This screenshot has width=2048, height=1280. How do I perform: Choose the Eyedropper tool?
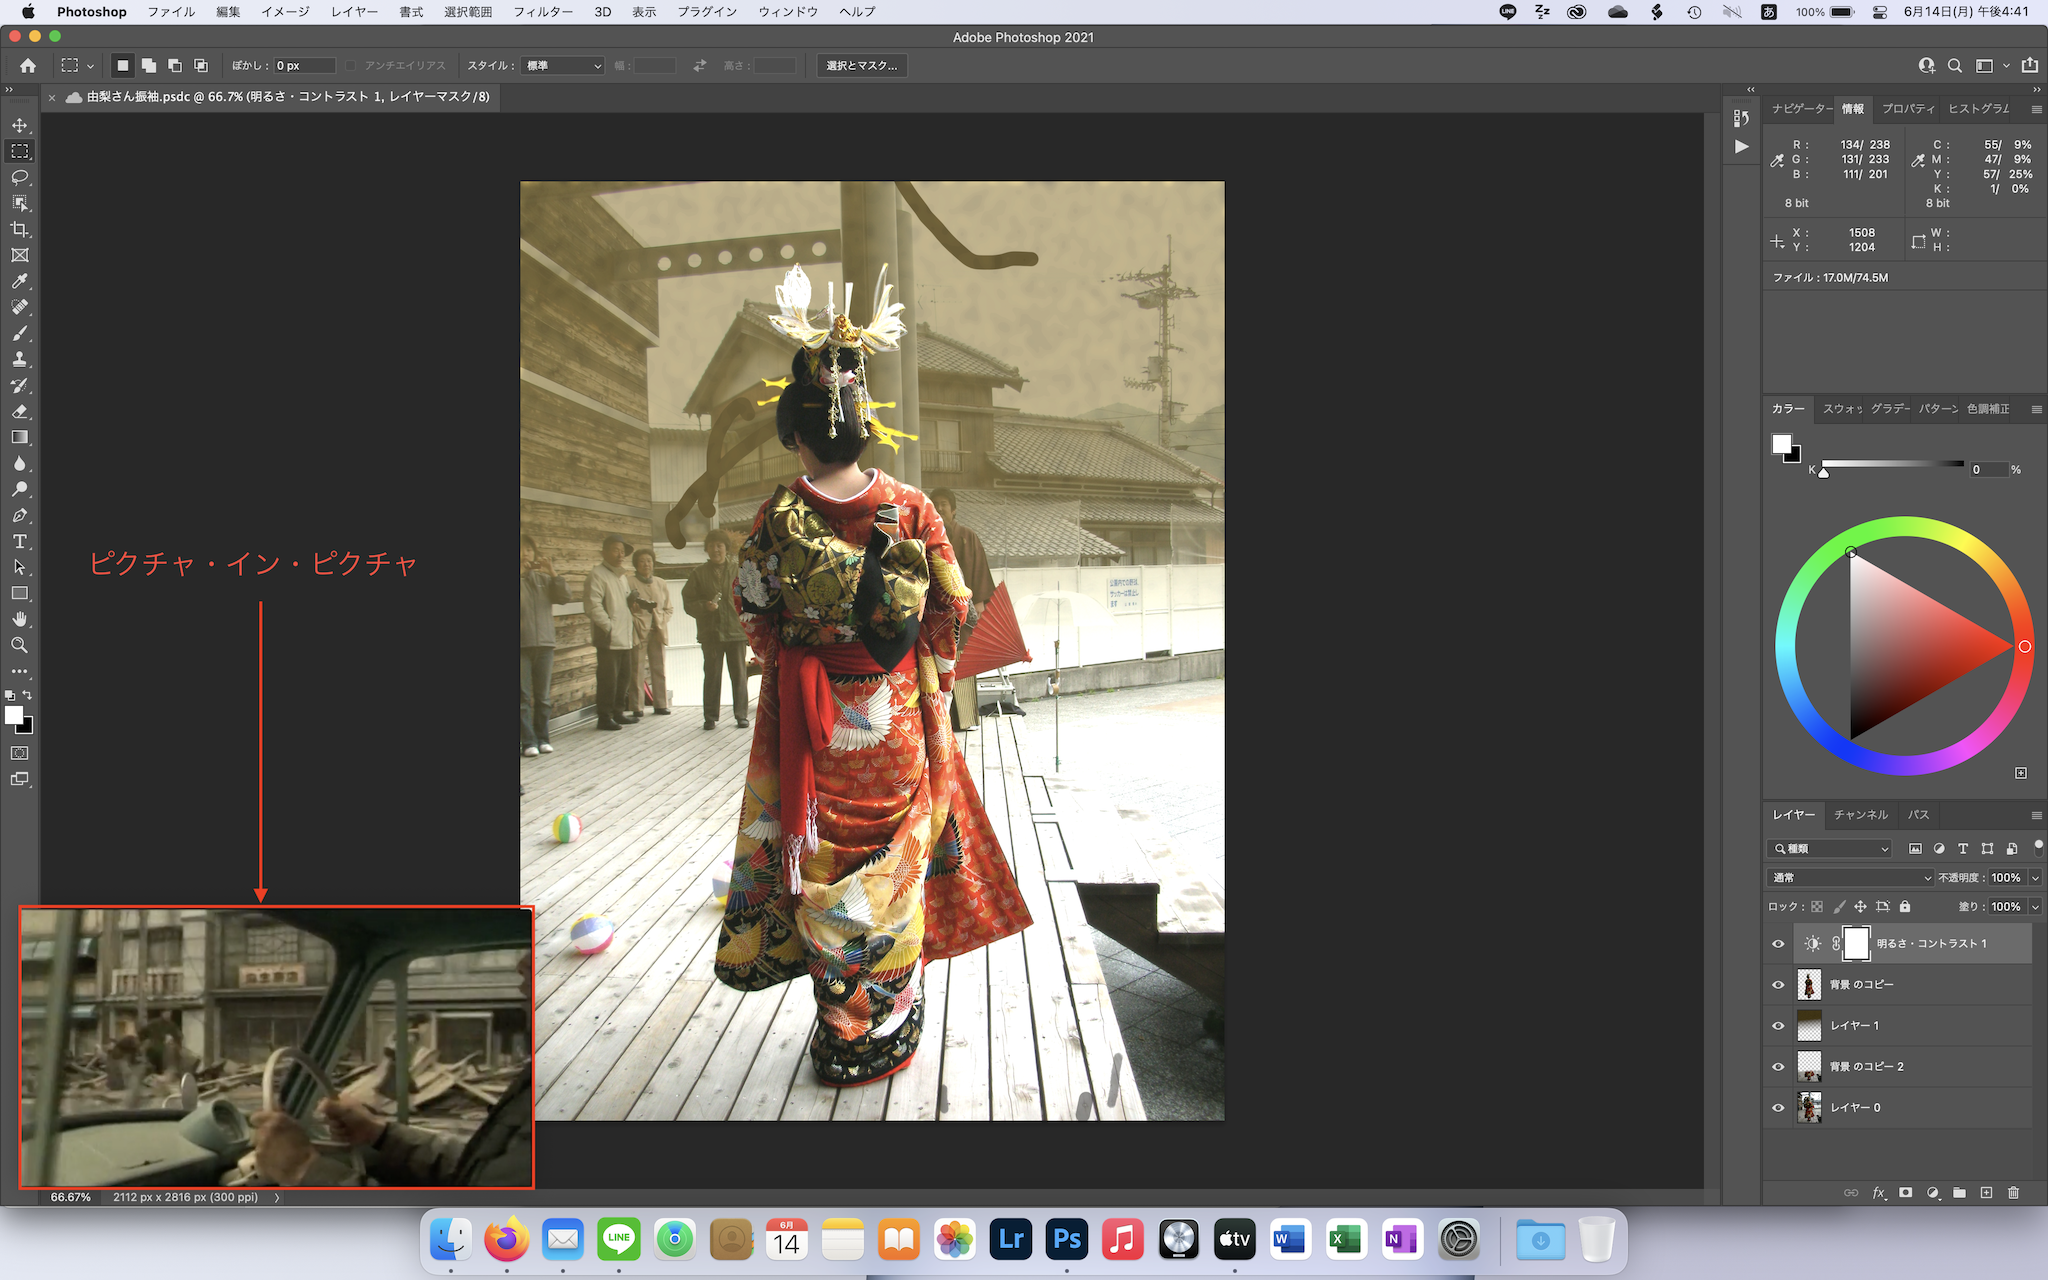[19, 281]
